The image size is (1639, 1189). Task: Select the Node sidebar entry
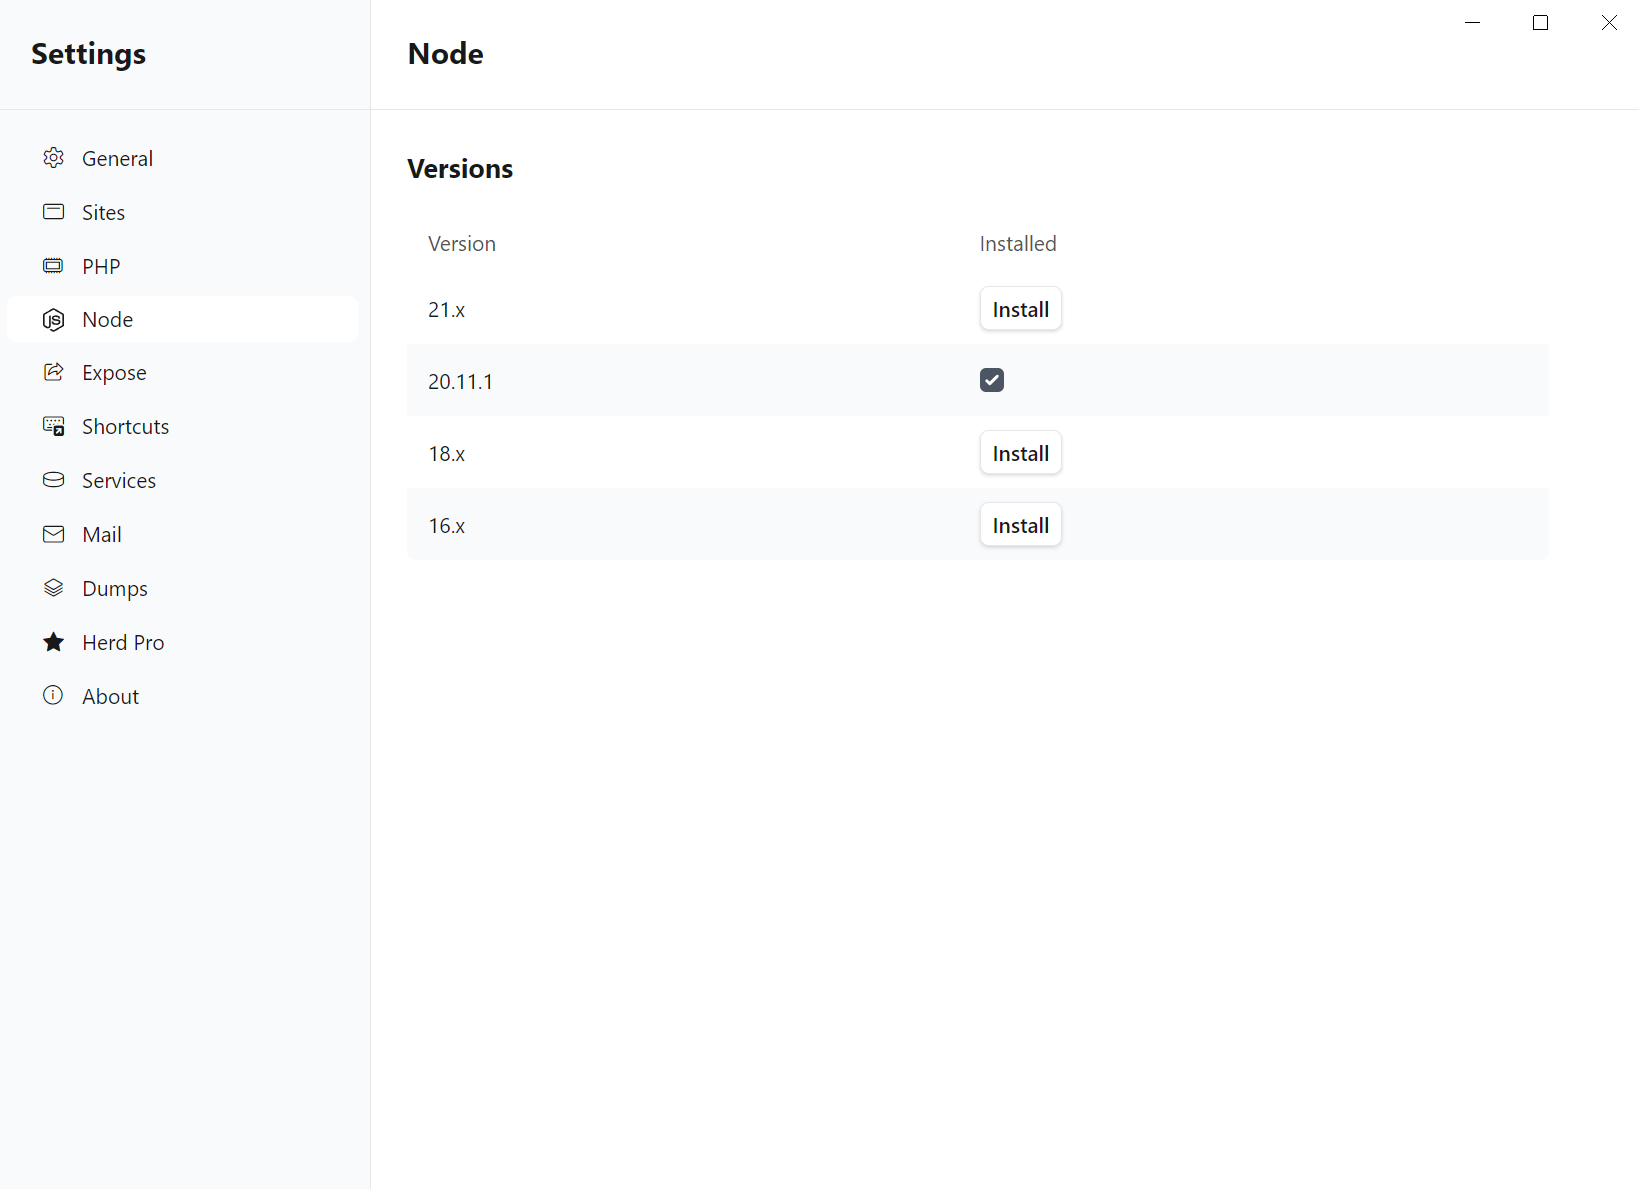107,319
